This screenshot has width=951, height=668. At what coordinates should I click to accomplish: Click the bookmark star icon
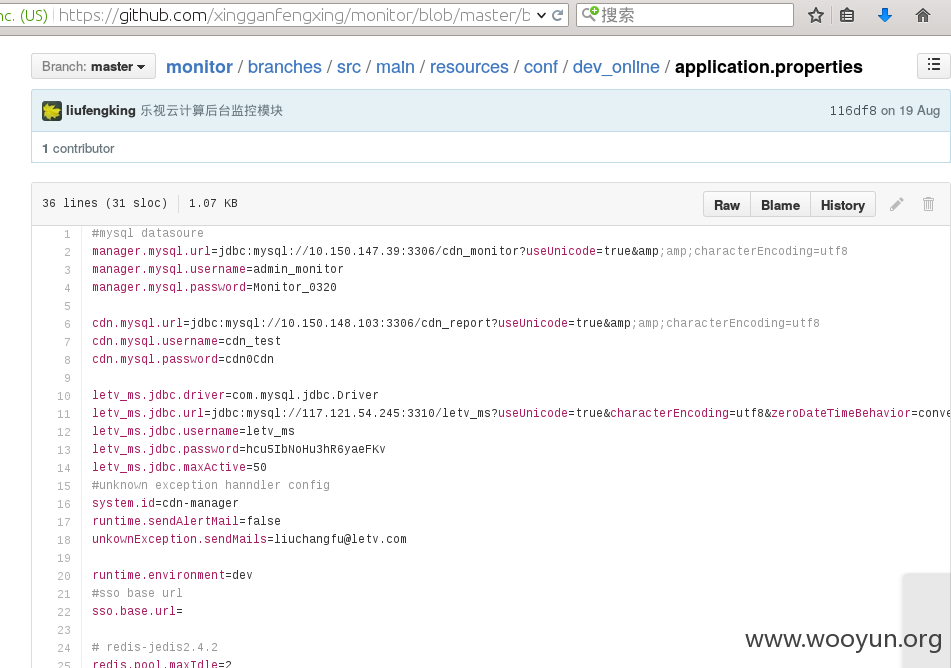(x=816, y=15)
